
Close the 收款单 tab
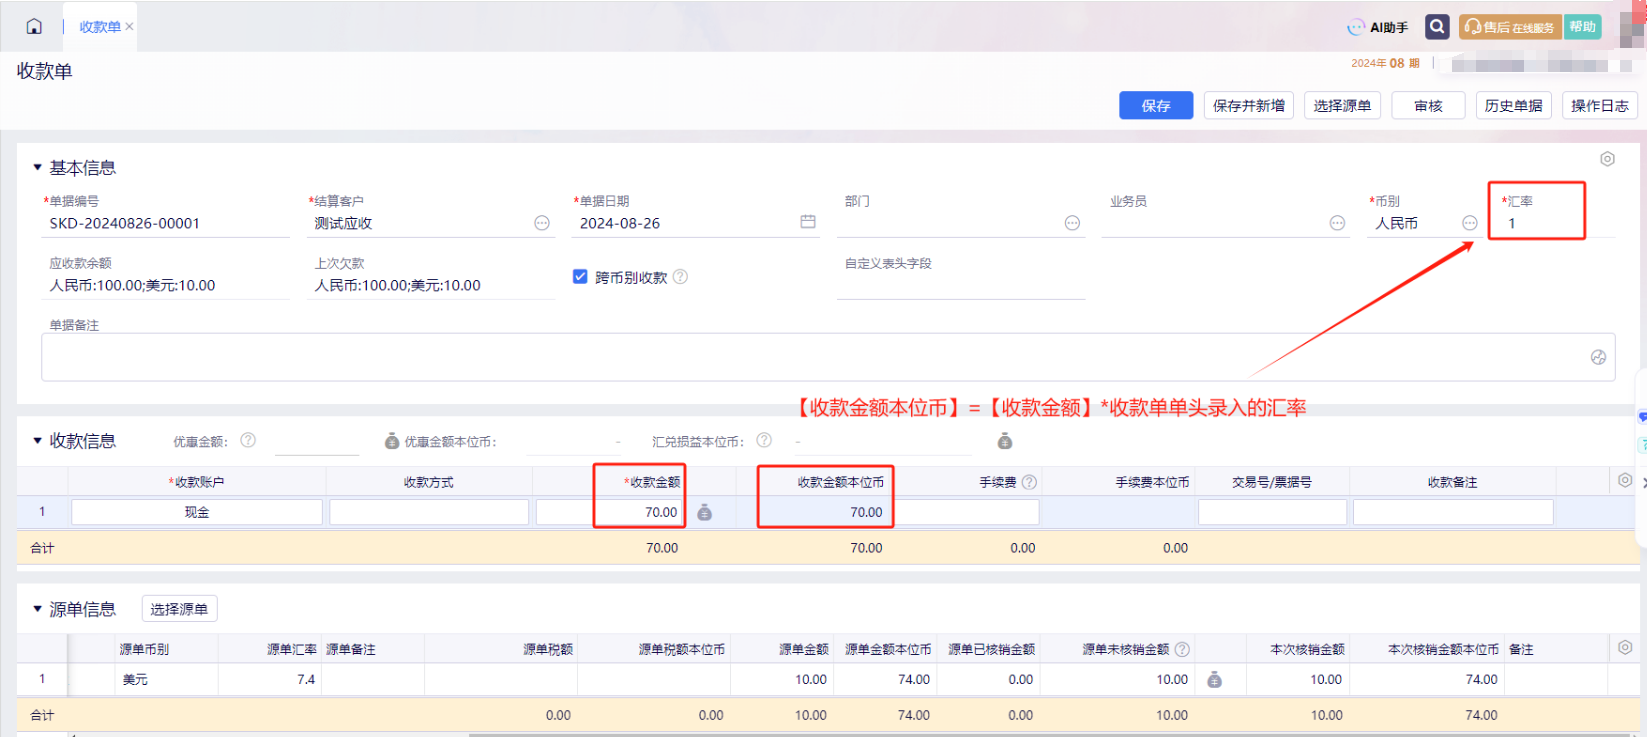click(130, 27)
